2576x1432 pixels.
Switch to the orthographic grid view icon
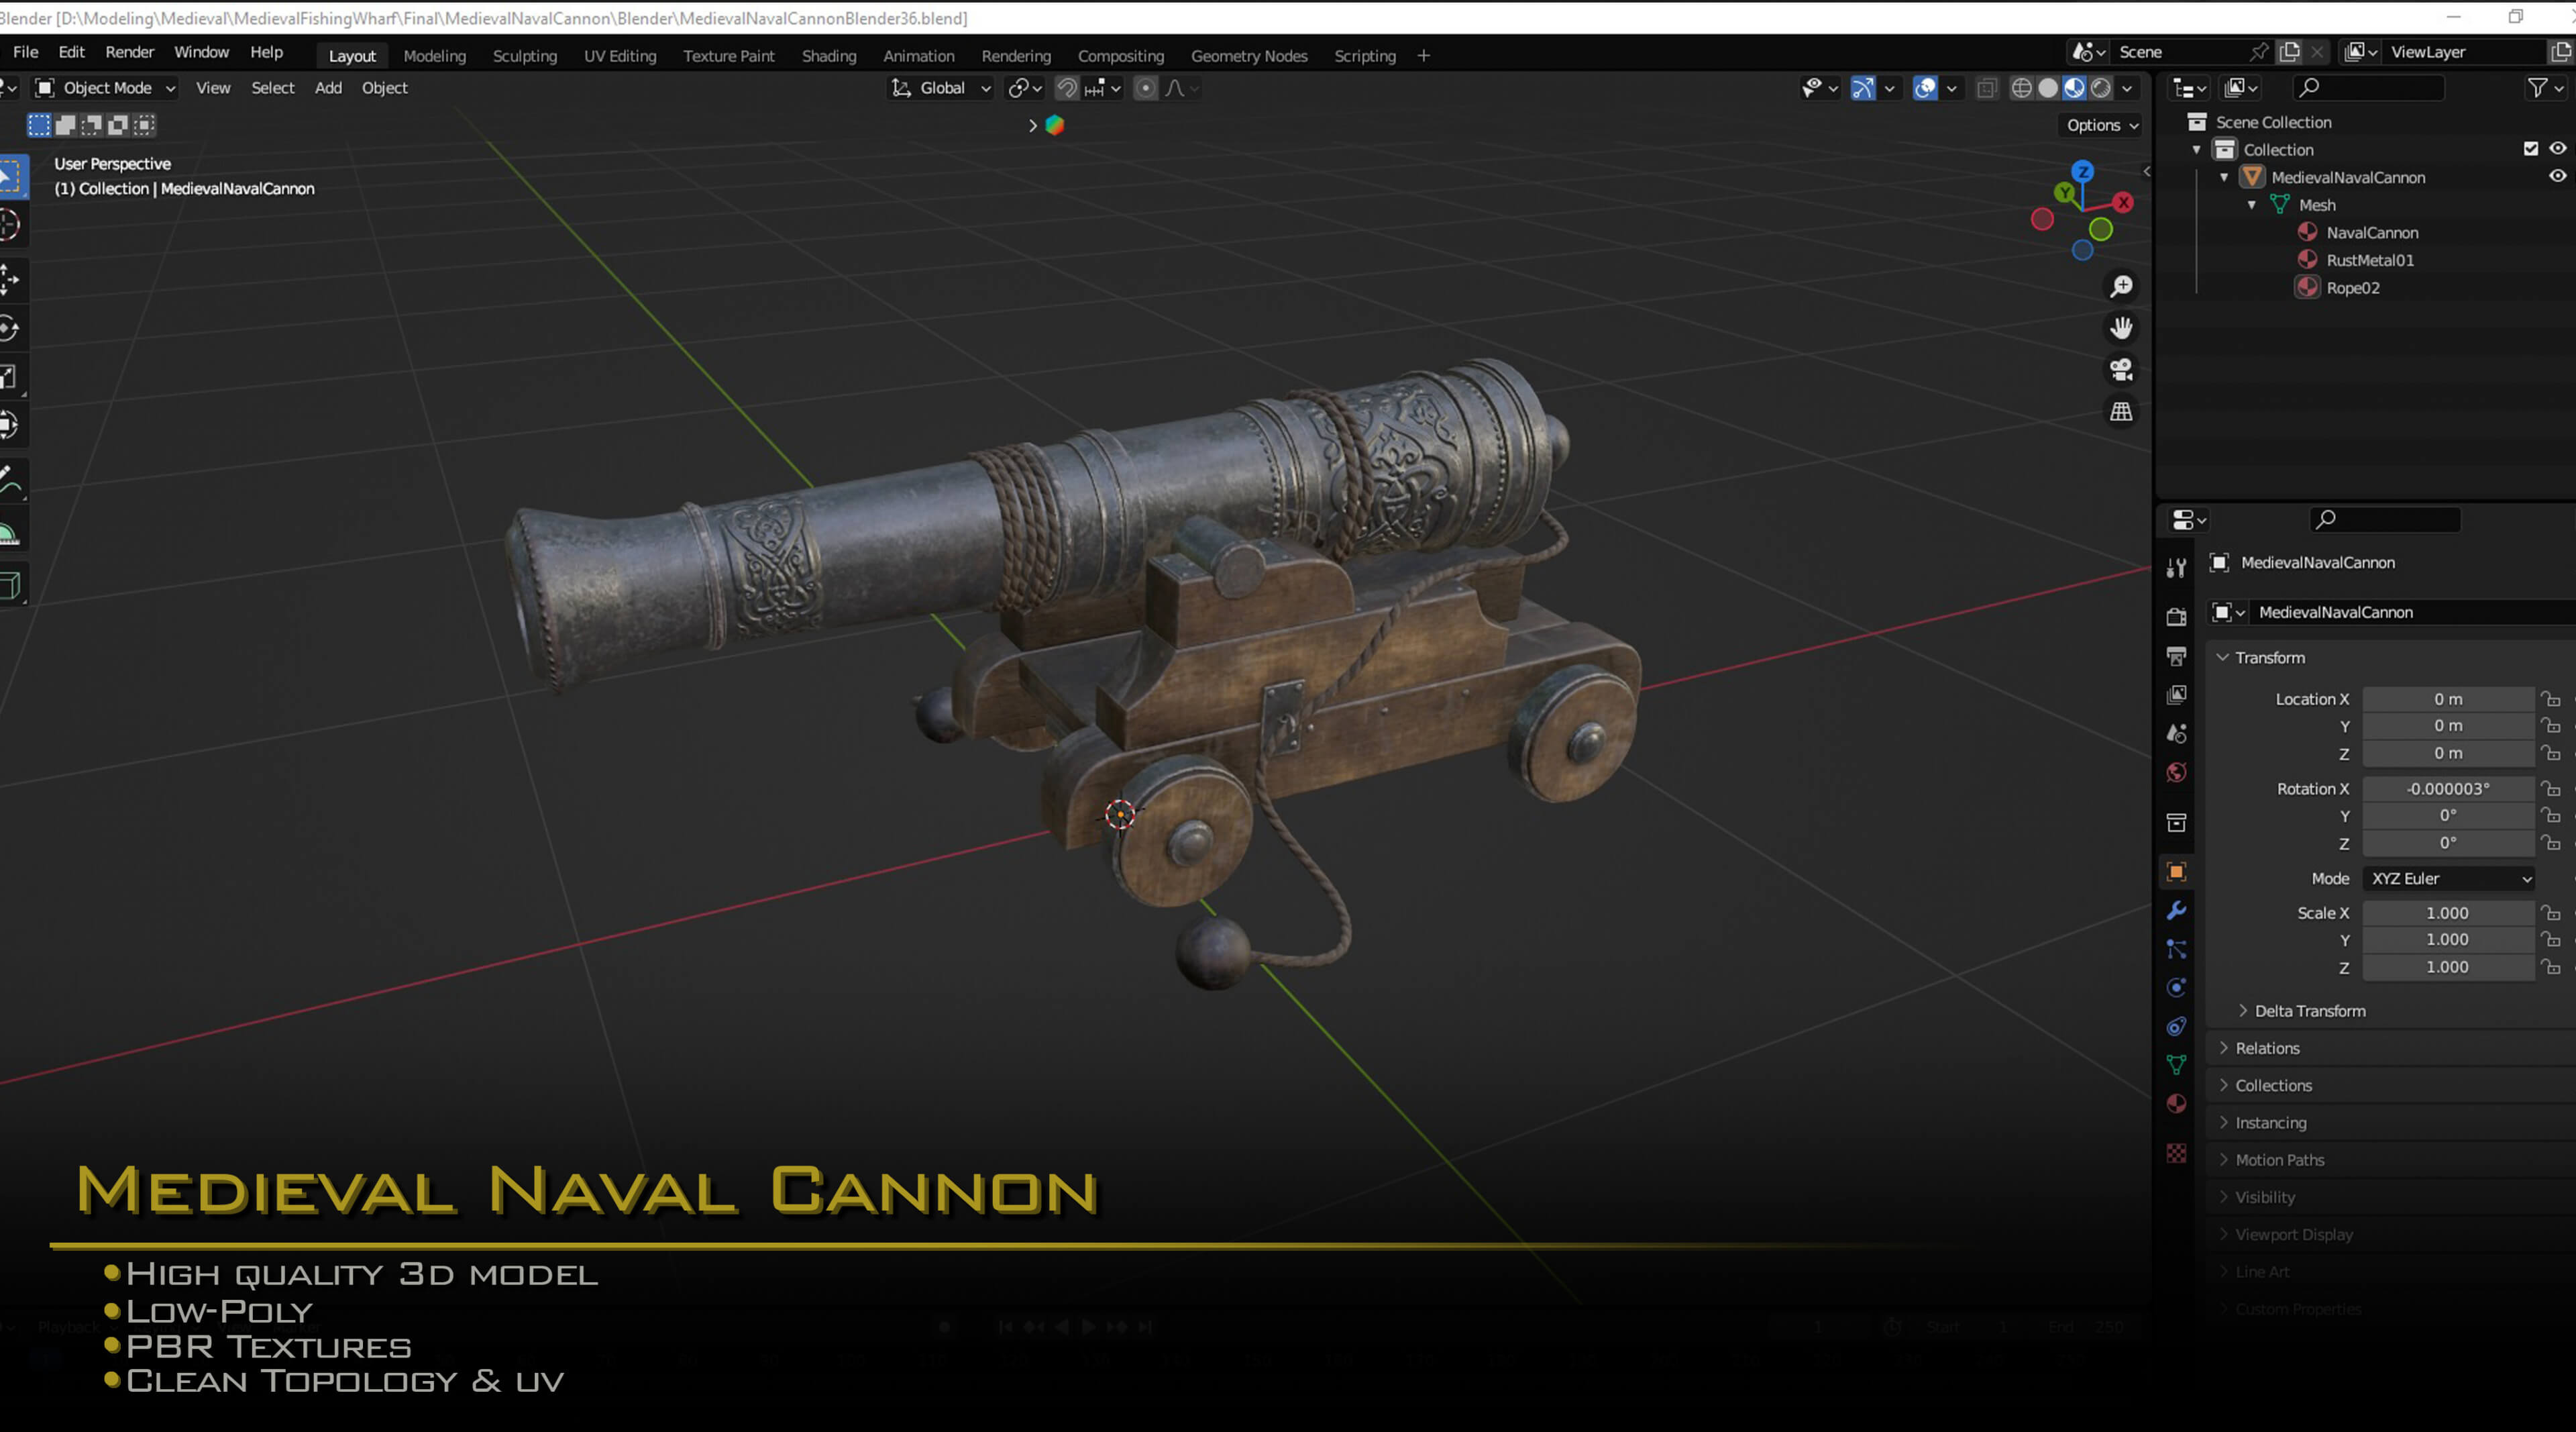click(x=2121, y=411)
